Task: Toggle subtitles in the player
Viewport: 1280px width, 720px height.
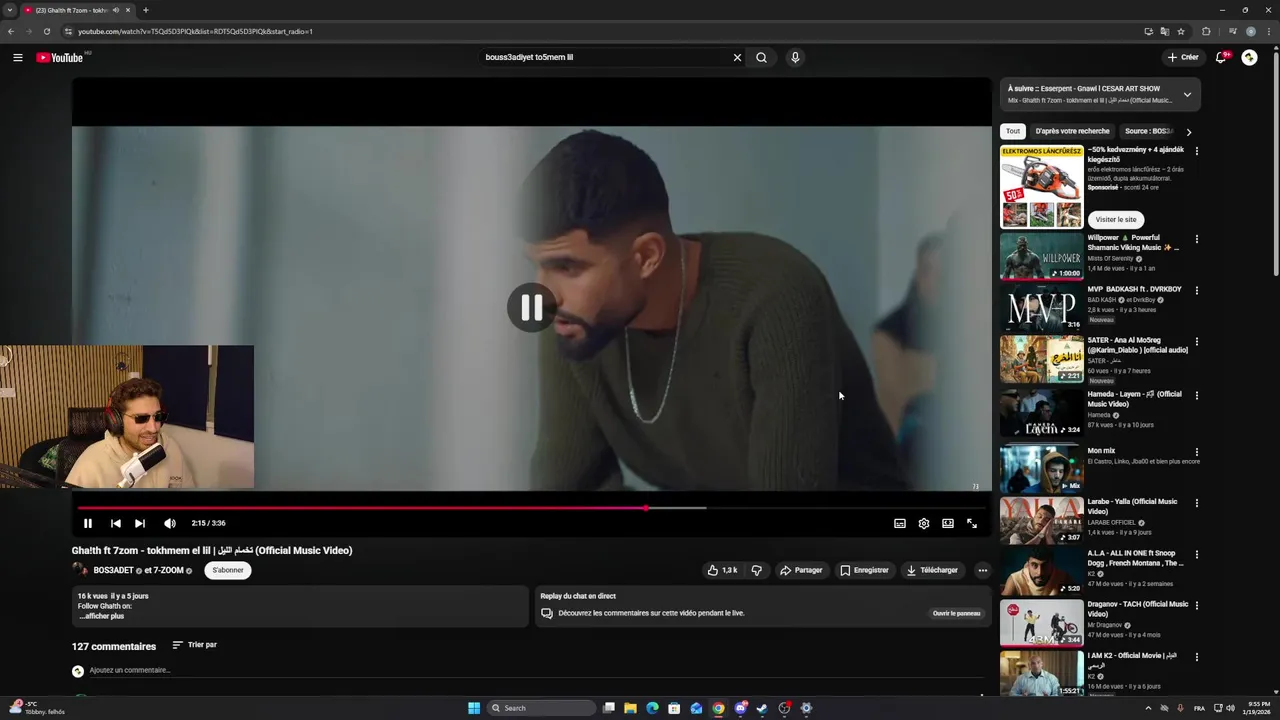Action: pyautogui.click(x=900, y=523)
